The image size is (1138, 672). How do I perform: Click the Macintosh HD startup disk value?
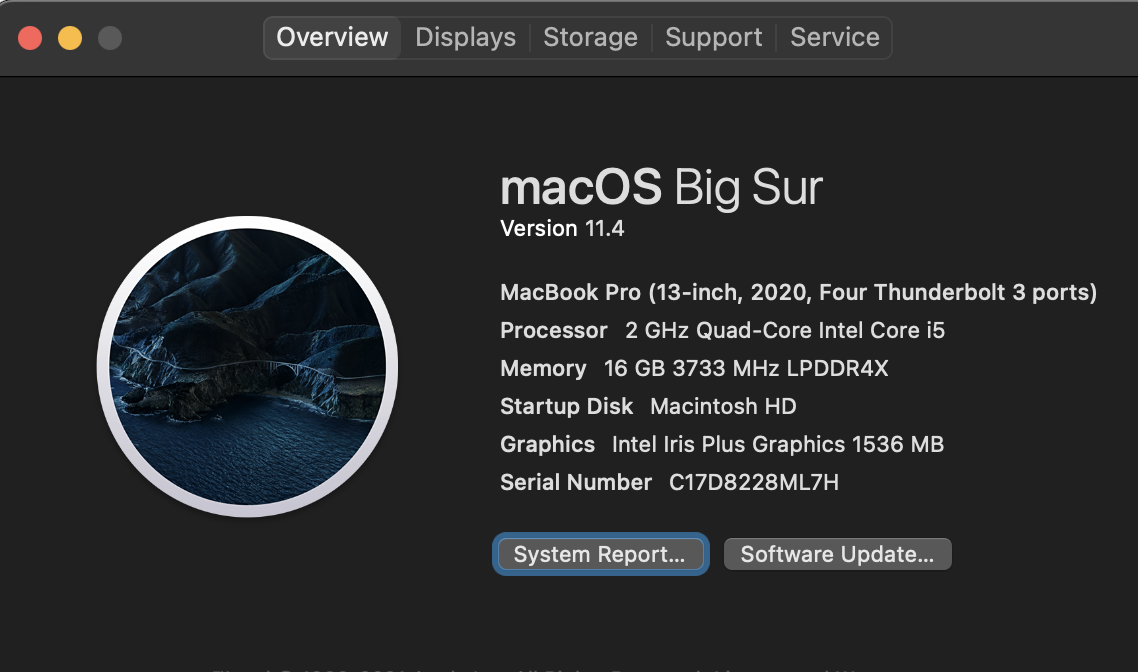pos(724,406)
